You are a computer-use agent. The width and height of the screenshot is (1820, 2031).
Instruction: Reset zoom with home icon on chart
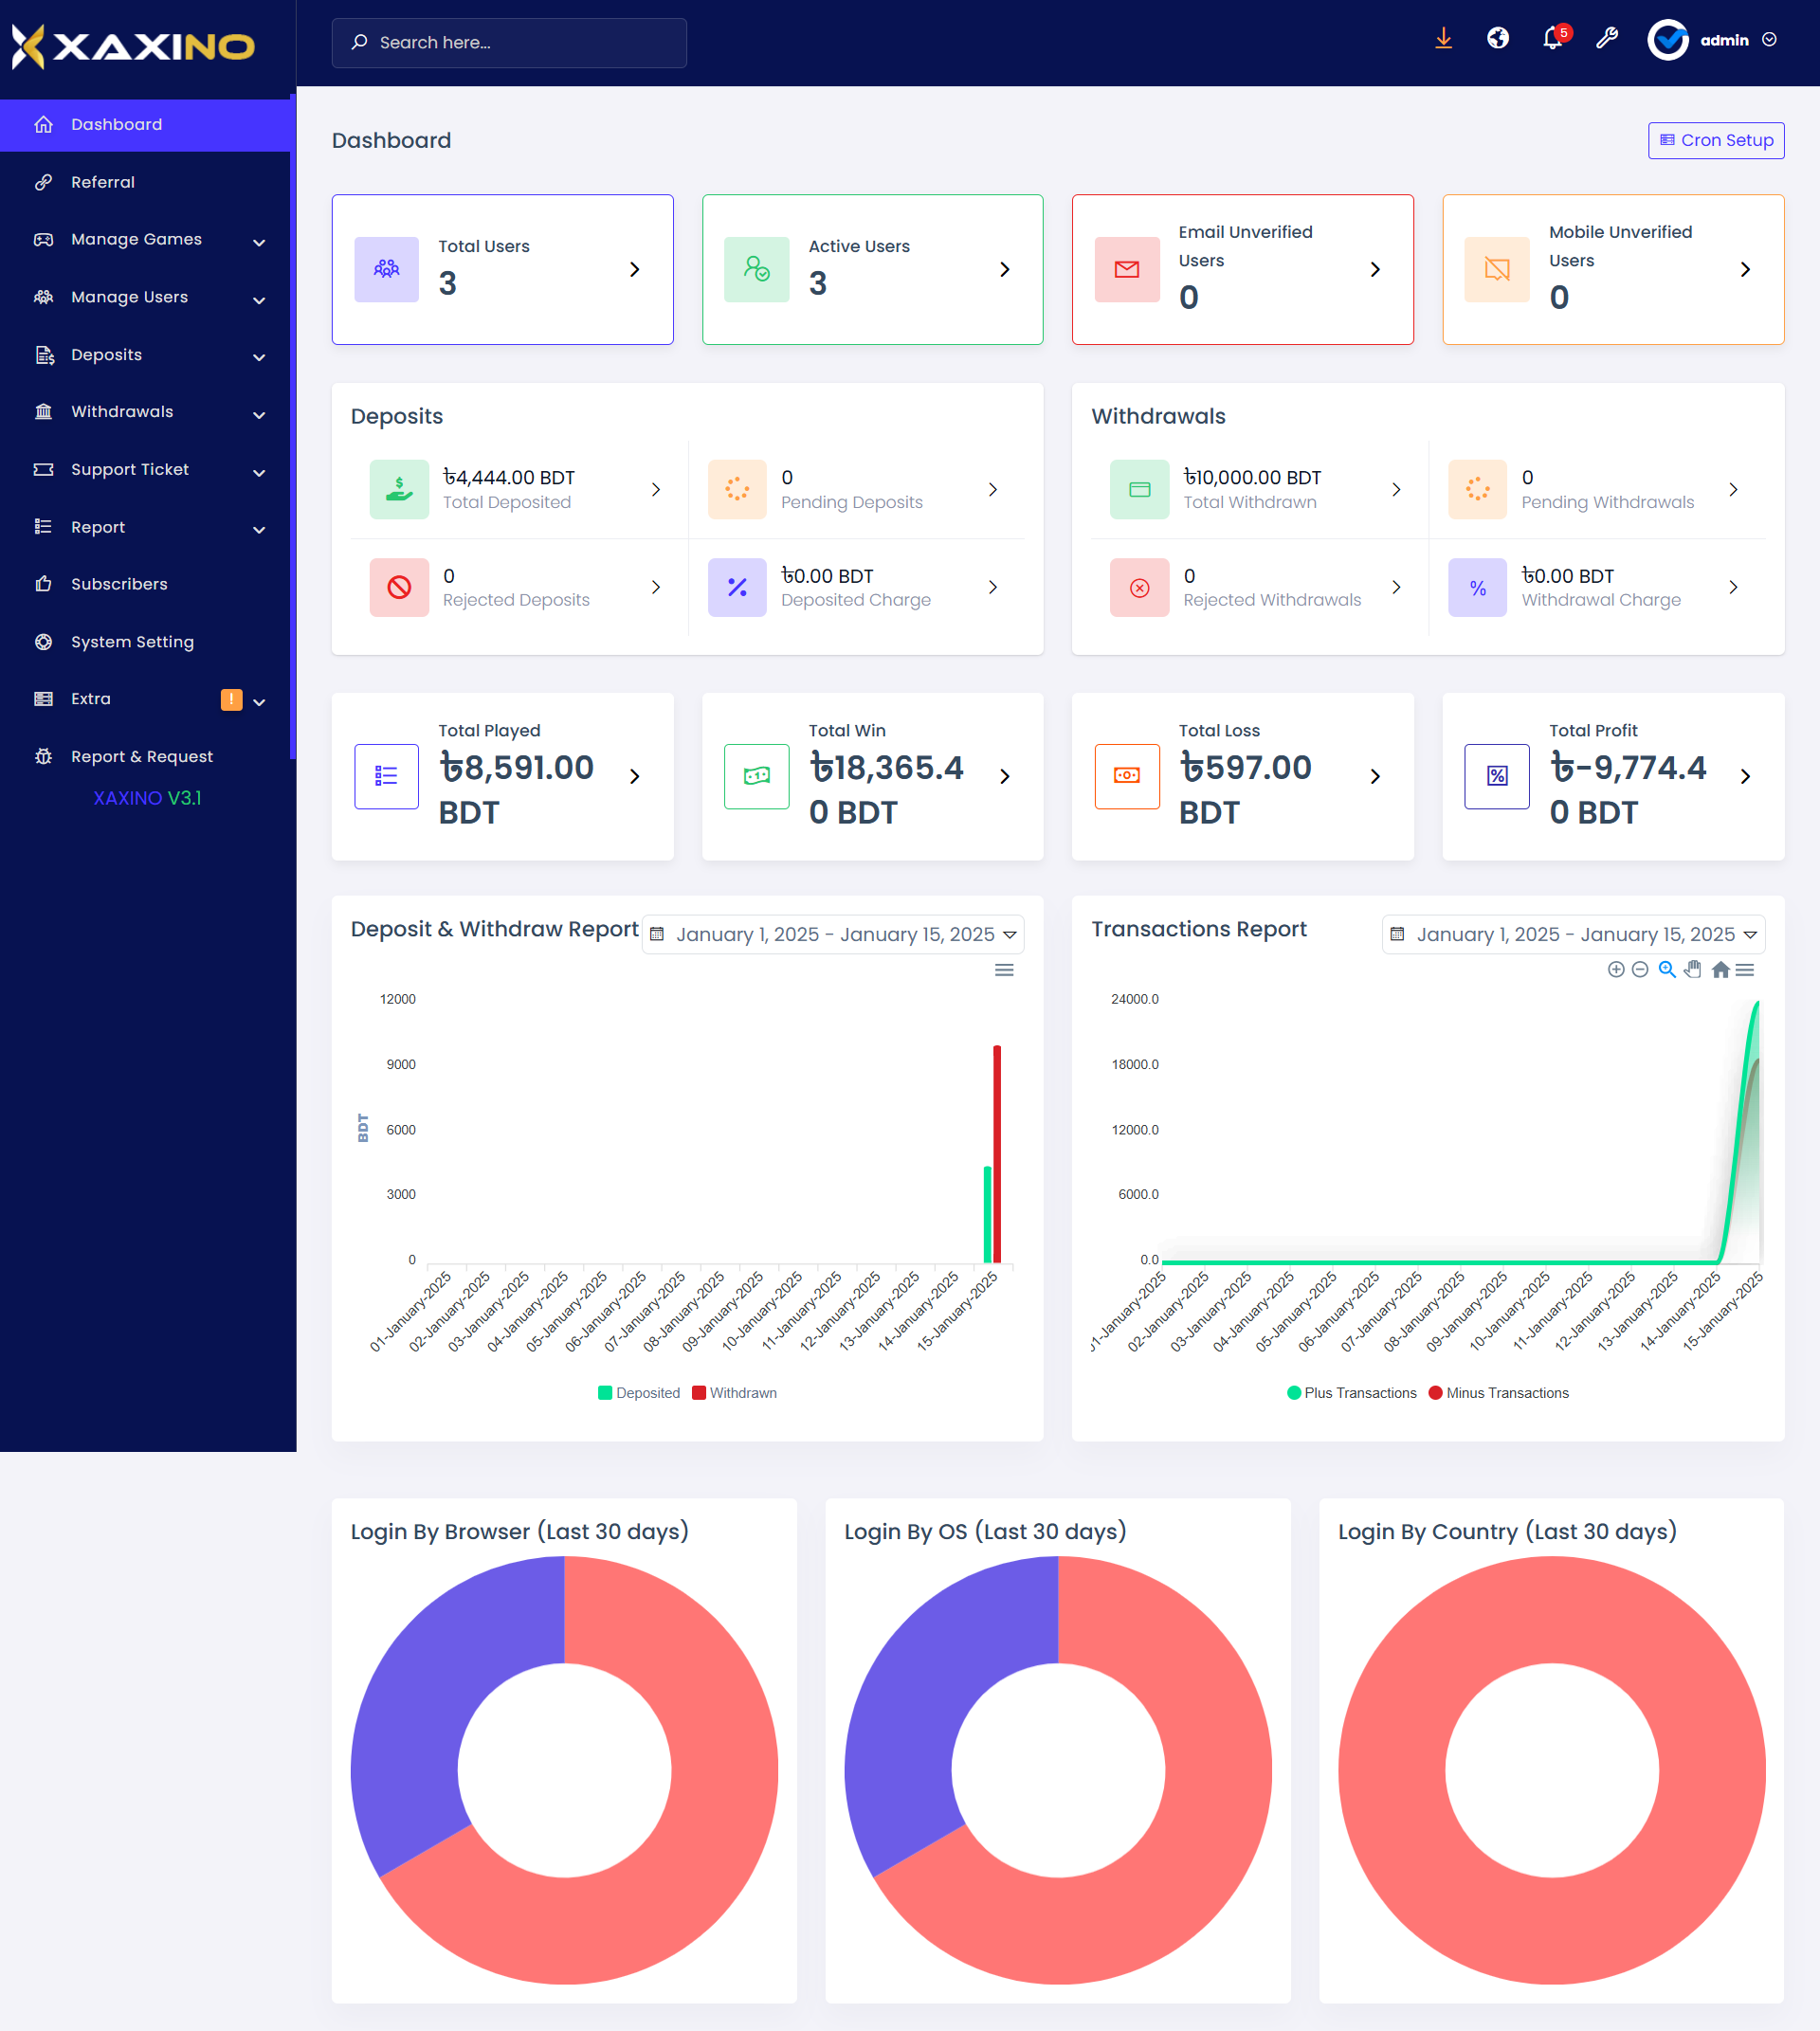click(1720, 969)
